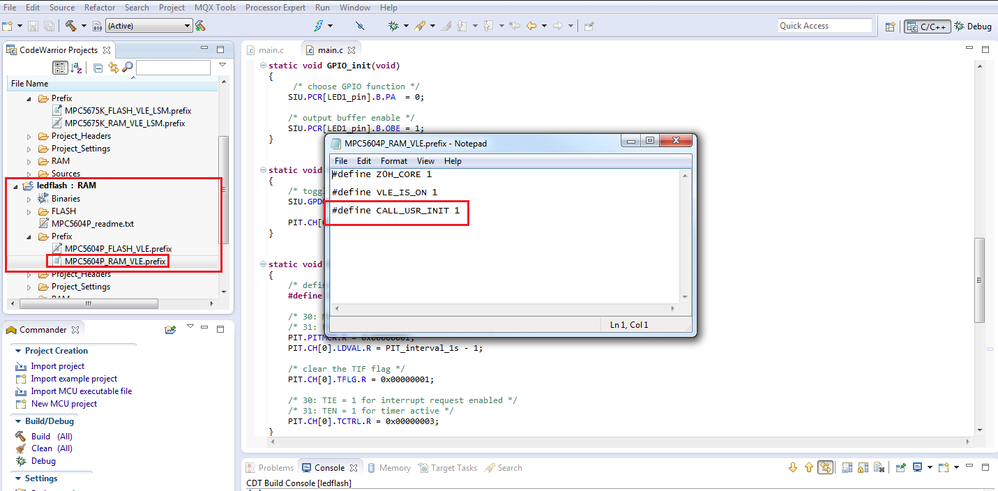Click the down arrow next-error icon in Console
The image size is (998, 491).
[793, 467]
